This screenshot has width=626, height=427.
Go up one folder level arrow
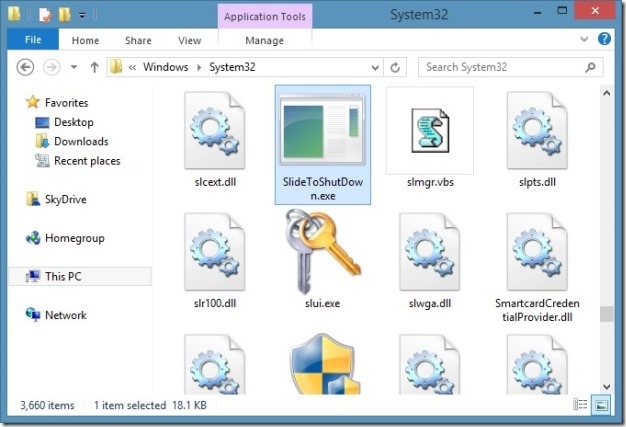95,67
